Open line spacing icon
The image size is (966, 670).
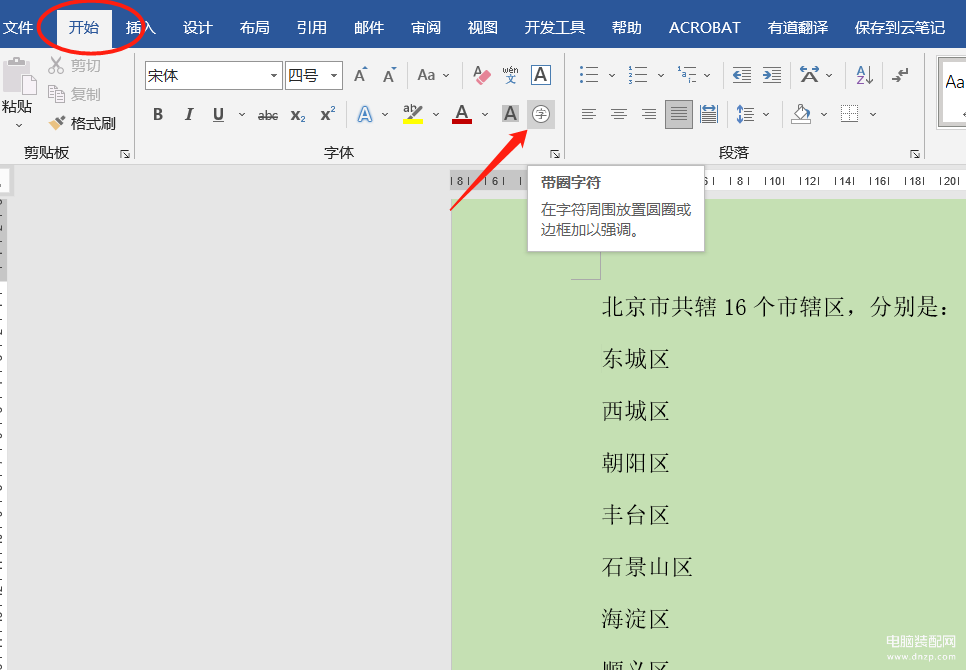coord(745,114)
